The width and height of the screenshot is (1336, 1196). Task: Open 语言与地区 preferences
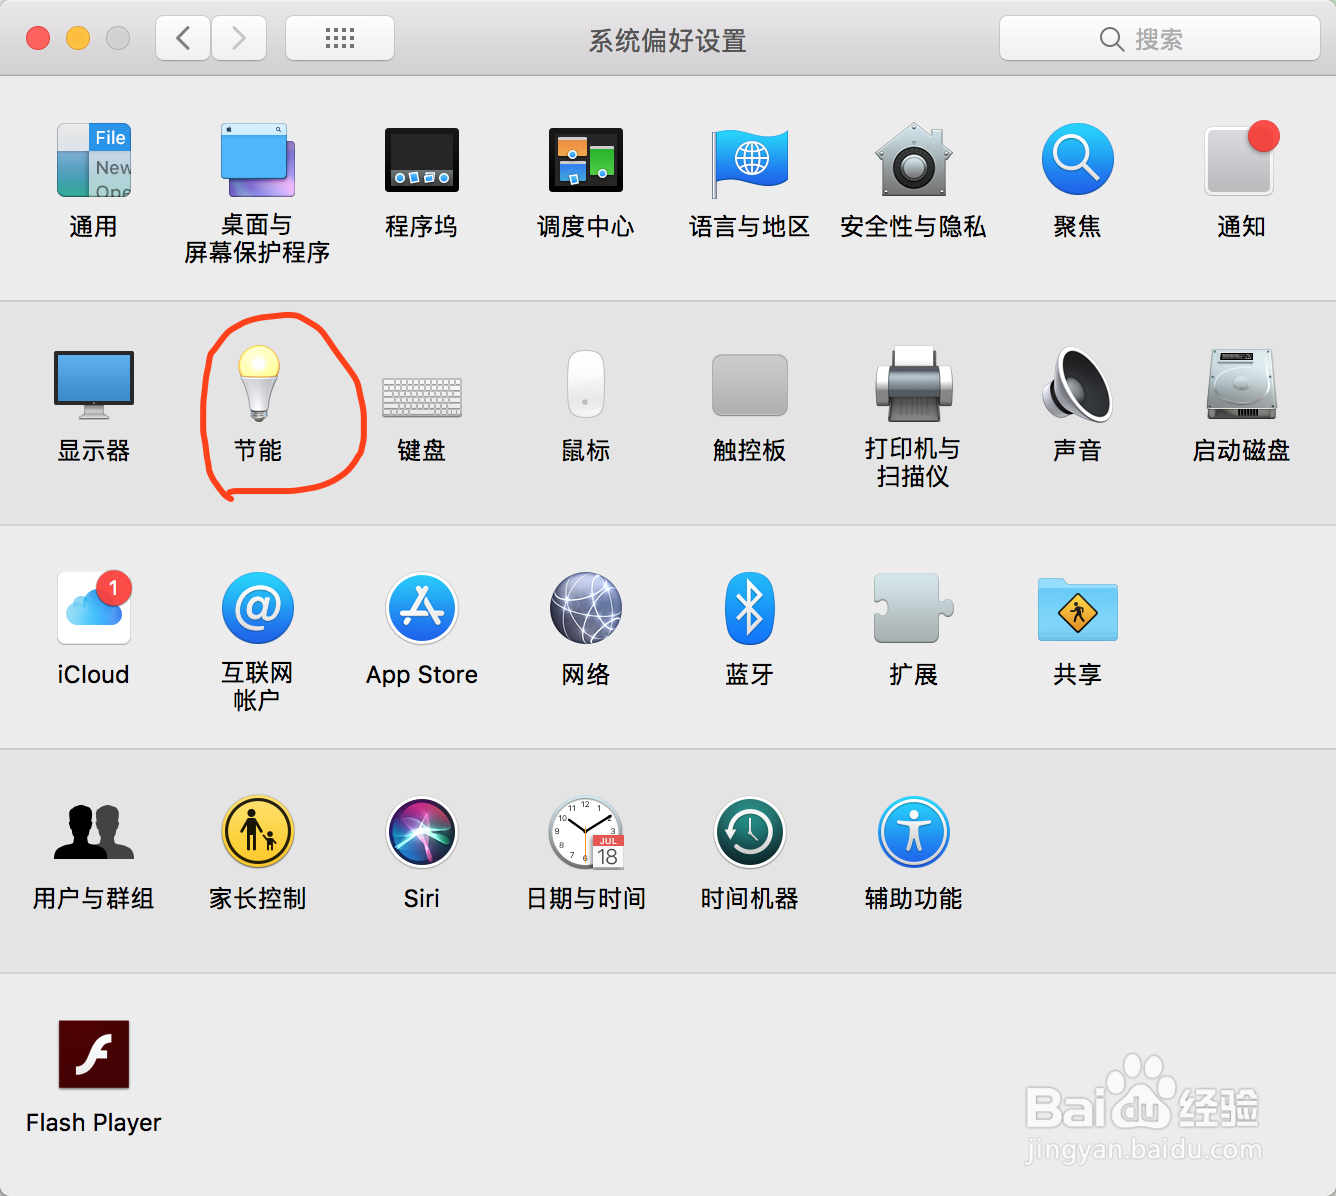(x=750, y=162)
